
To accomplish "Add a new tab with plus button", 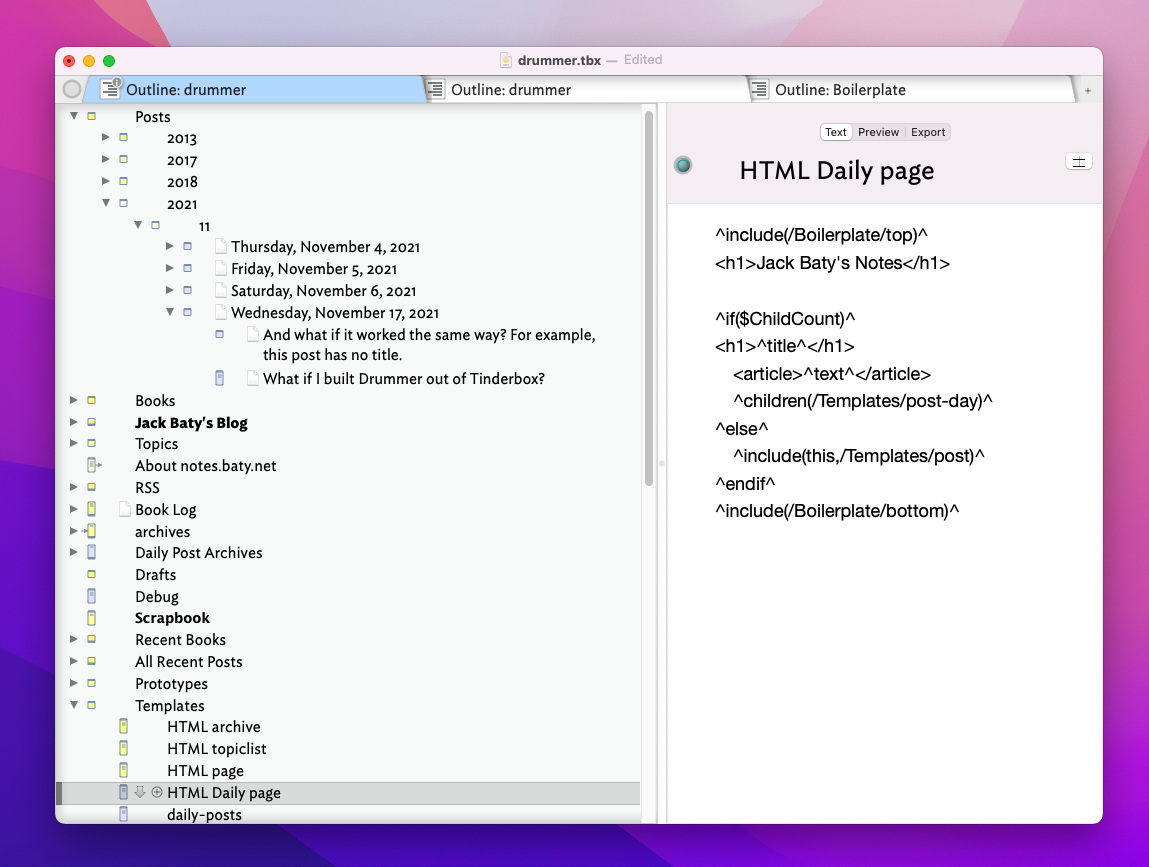I will tap(1088, 90).
